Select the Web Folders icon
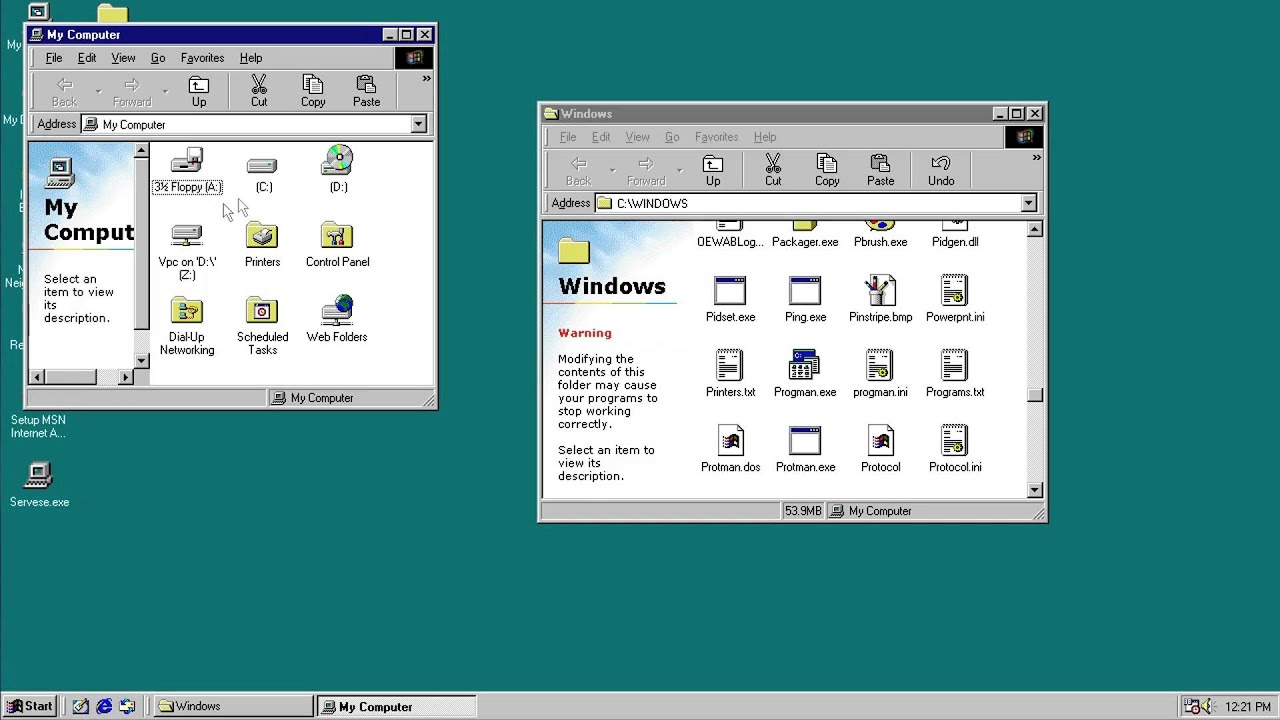The width and height of the screenshot is (1280, 720). tap(337, 321)
